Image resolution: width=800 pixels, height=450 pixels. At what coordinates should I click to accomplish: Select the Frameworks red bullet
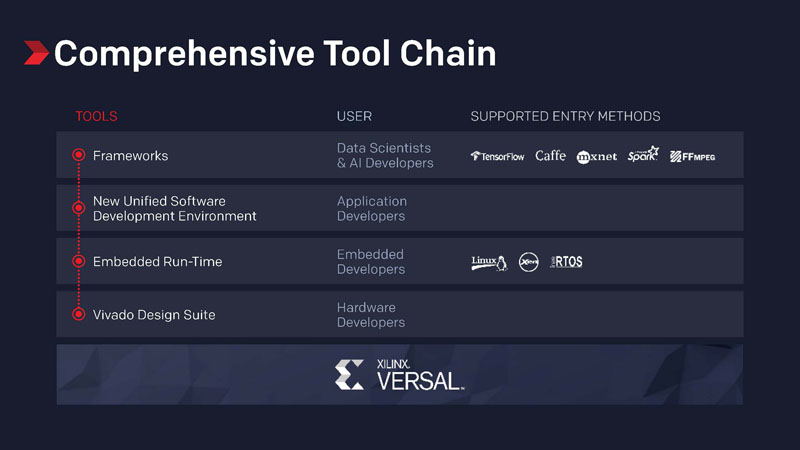click(x=79, y=155)
